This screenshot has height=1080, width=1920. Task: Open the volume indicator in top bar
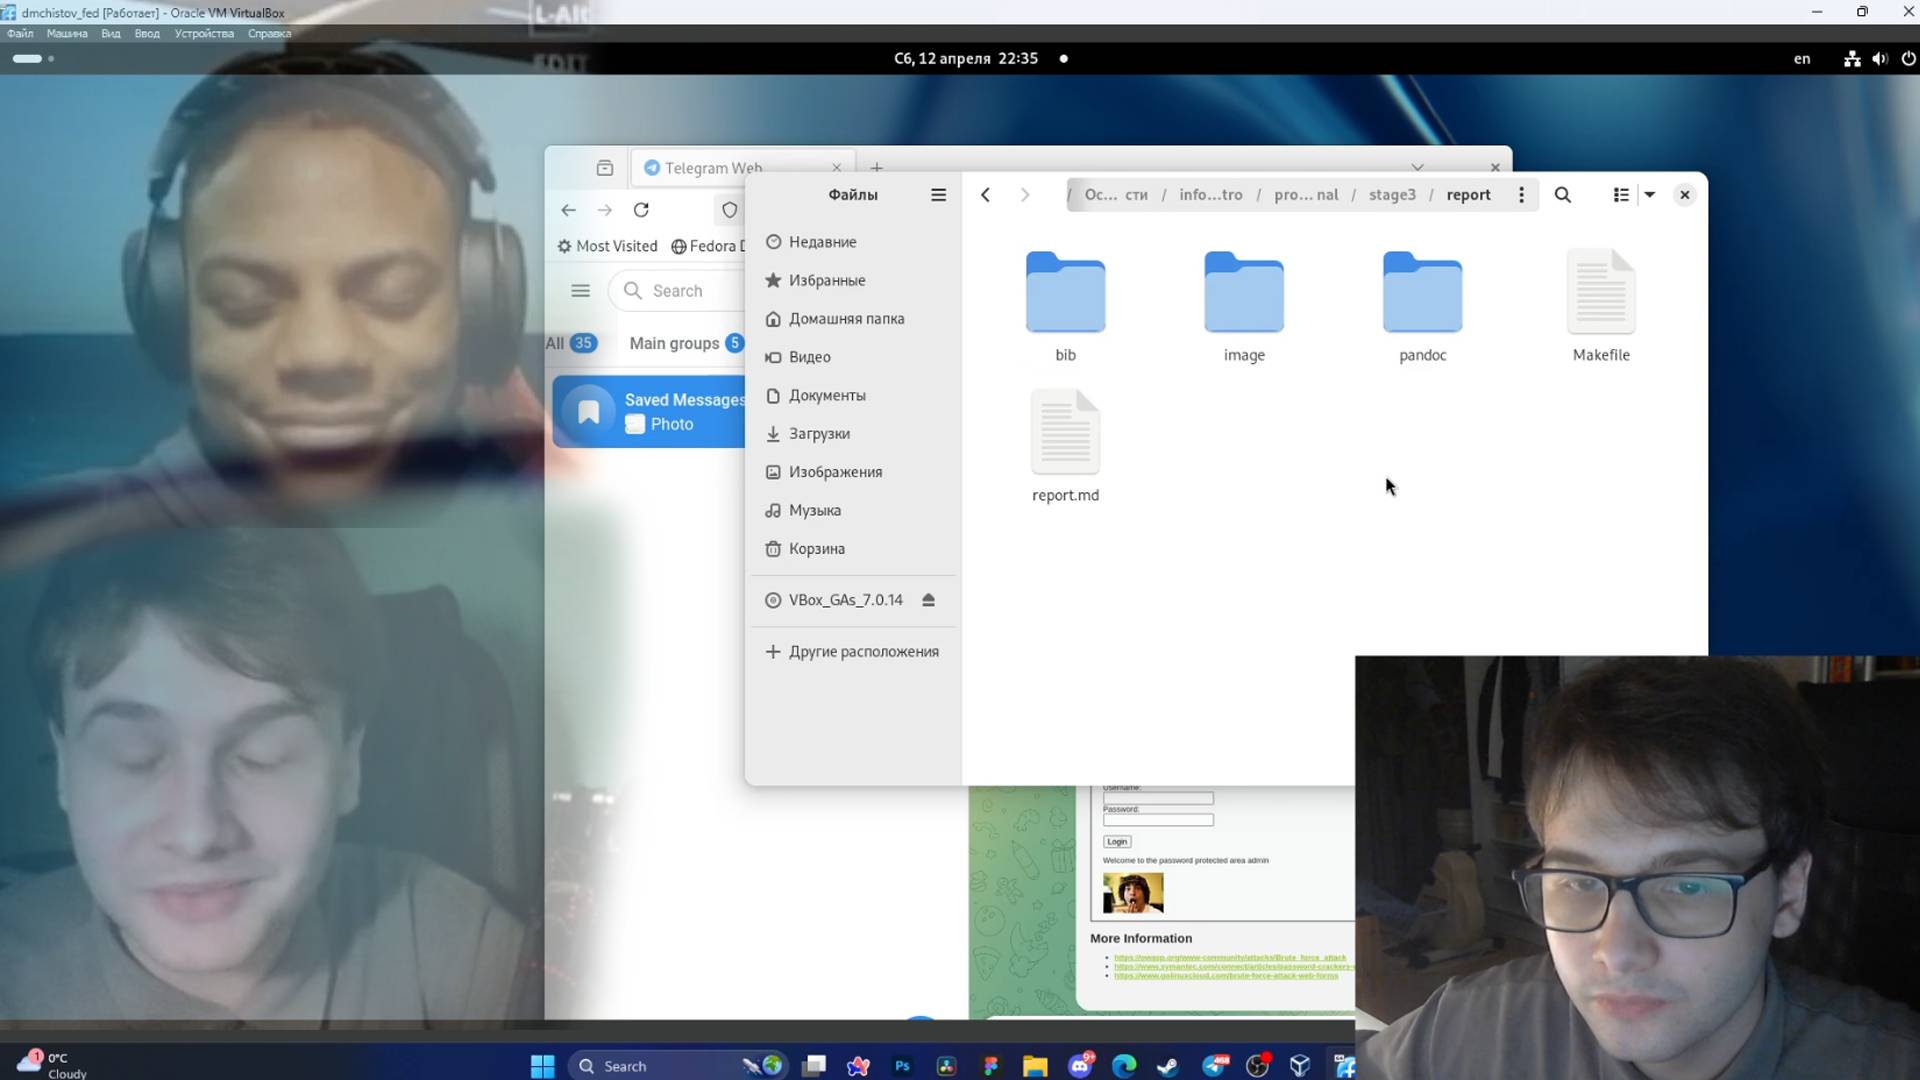pyautogui.click(x=1879, y=59)
